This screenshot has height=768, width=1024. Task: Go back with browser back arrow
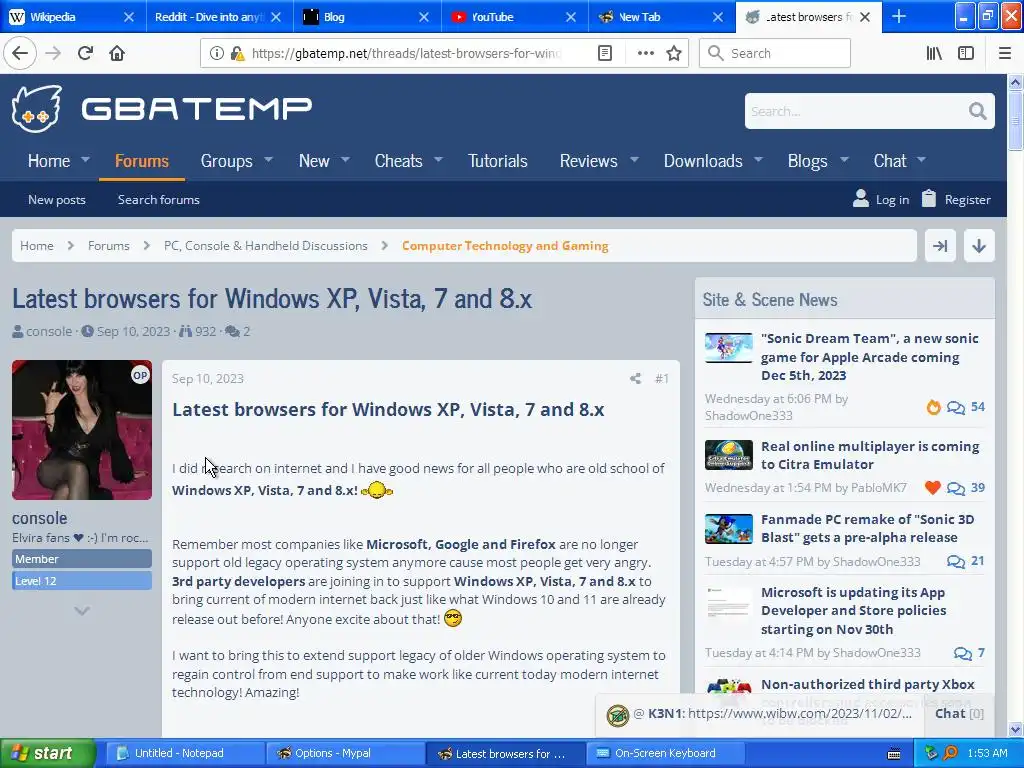[x=20, y=53]
